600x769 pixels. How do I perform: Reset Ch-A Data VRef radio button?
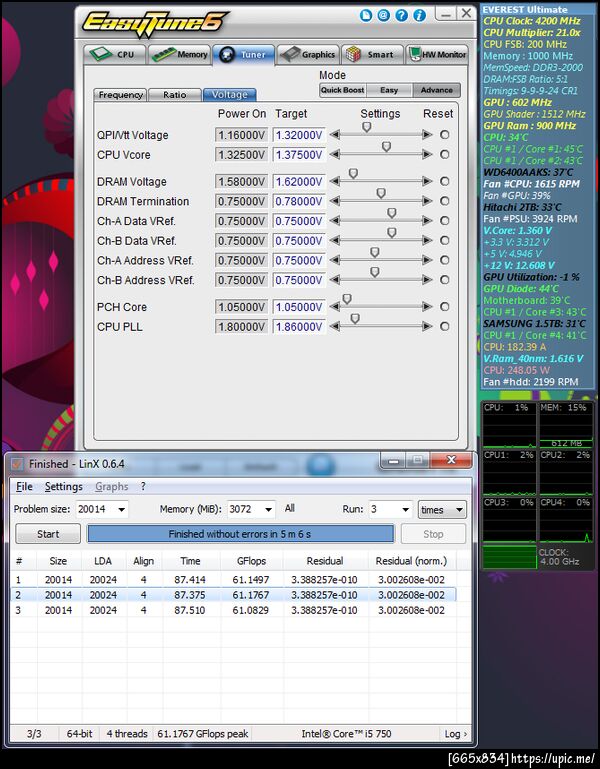click(444, 221)
